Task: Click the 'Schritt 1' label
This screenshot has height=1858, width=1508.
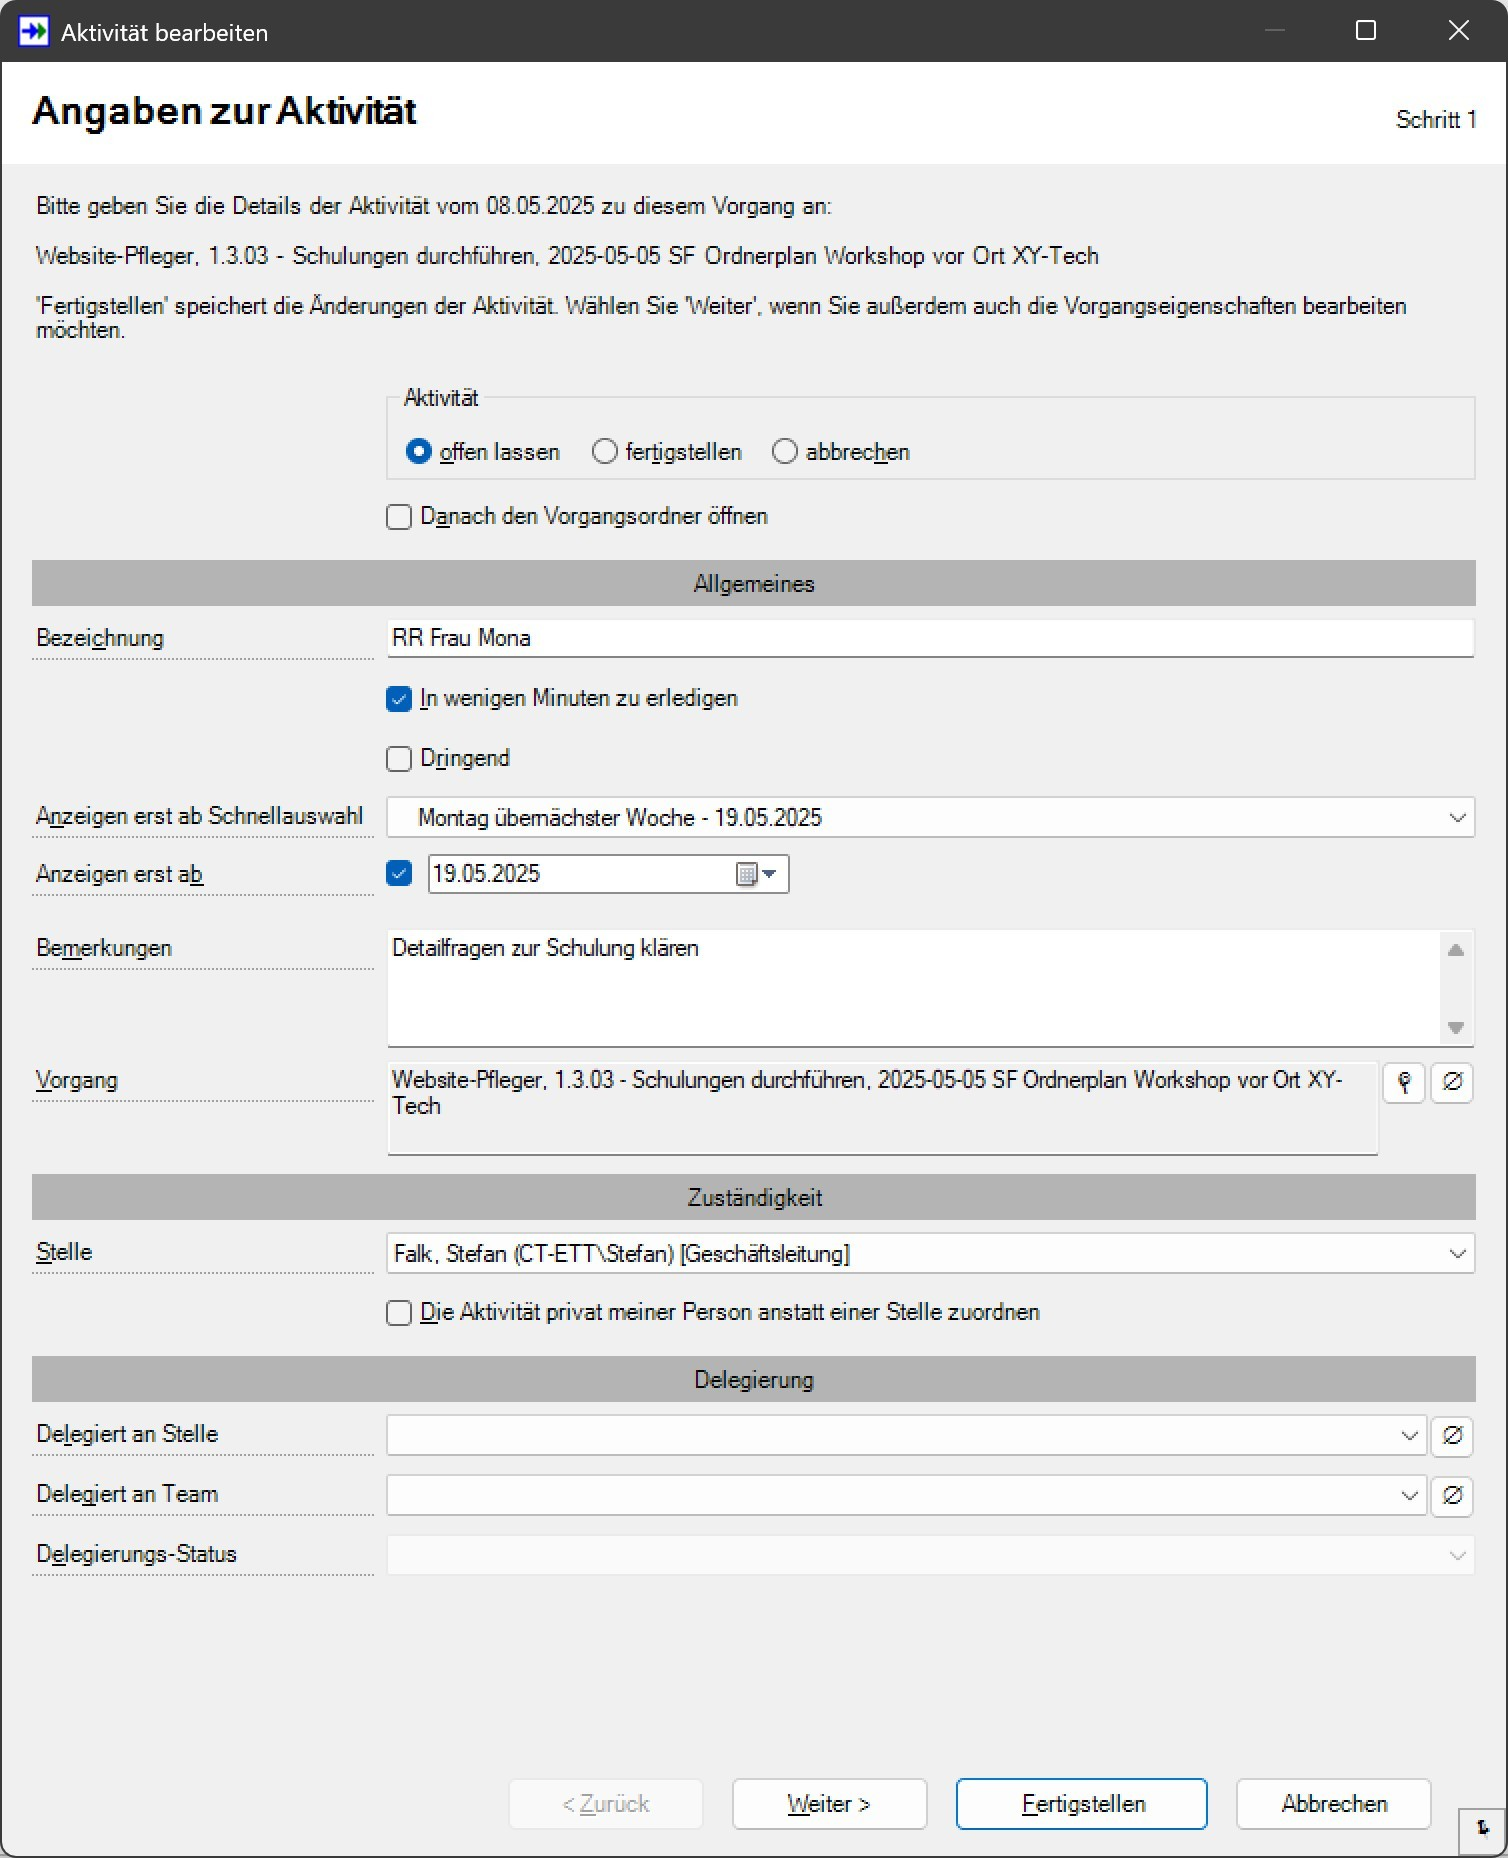Action: 1436,120
